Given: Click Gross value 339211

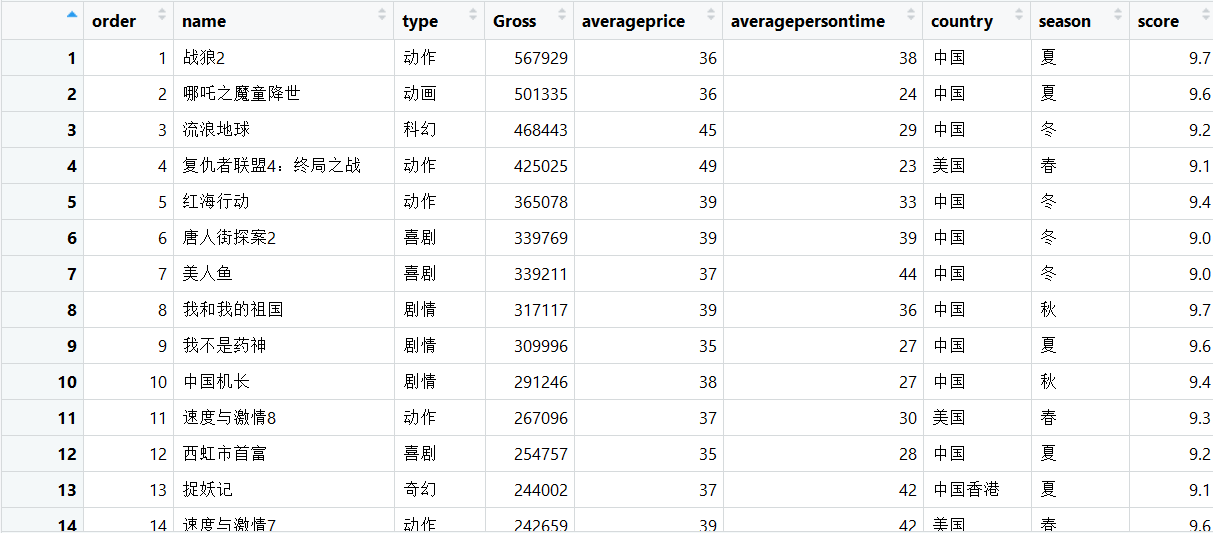Looking at the screenshot, I should click(x=541, y=274).
